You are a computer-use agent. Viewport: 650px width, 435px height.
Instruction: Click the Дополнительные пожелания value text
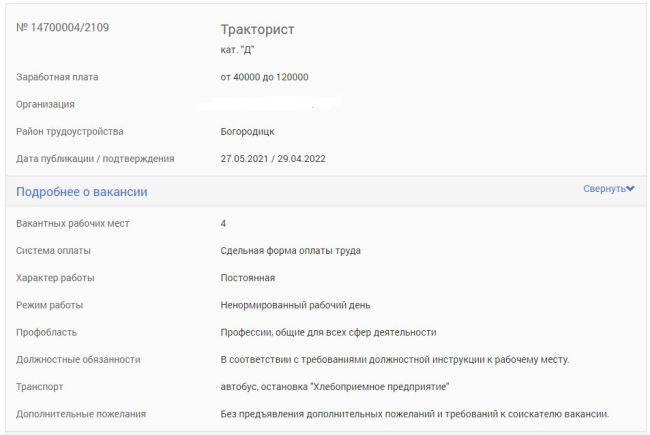pyautogui.click(x=415, y=414)
